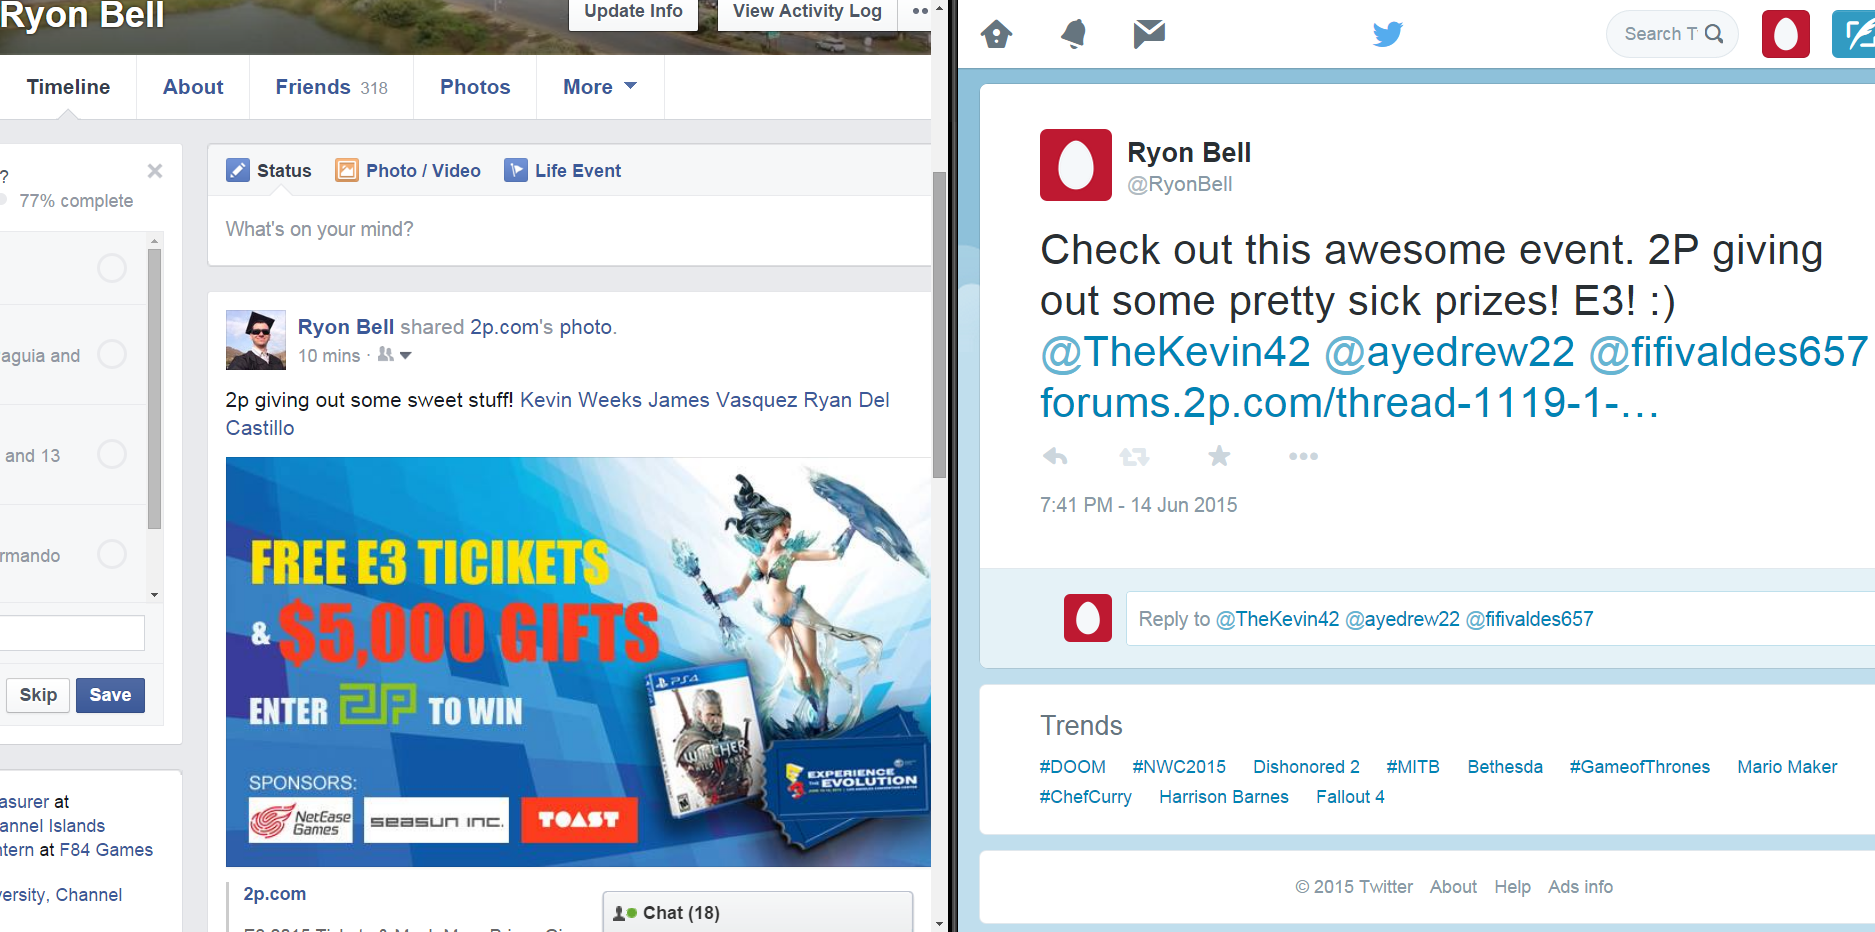This screenshot has width=1875, height=932.
Task: Click the retweet icon under the tweet
Action: click(x=1134, y=456)
